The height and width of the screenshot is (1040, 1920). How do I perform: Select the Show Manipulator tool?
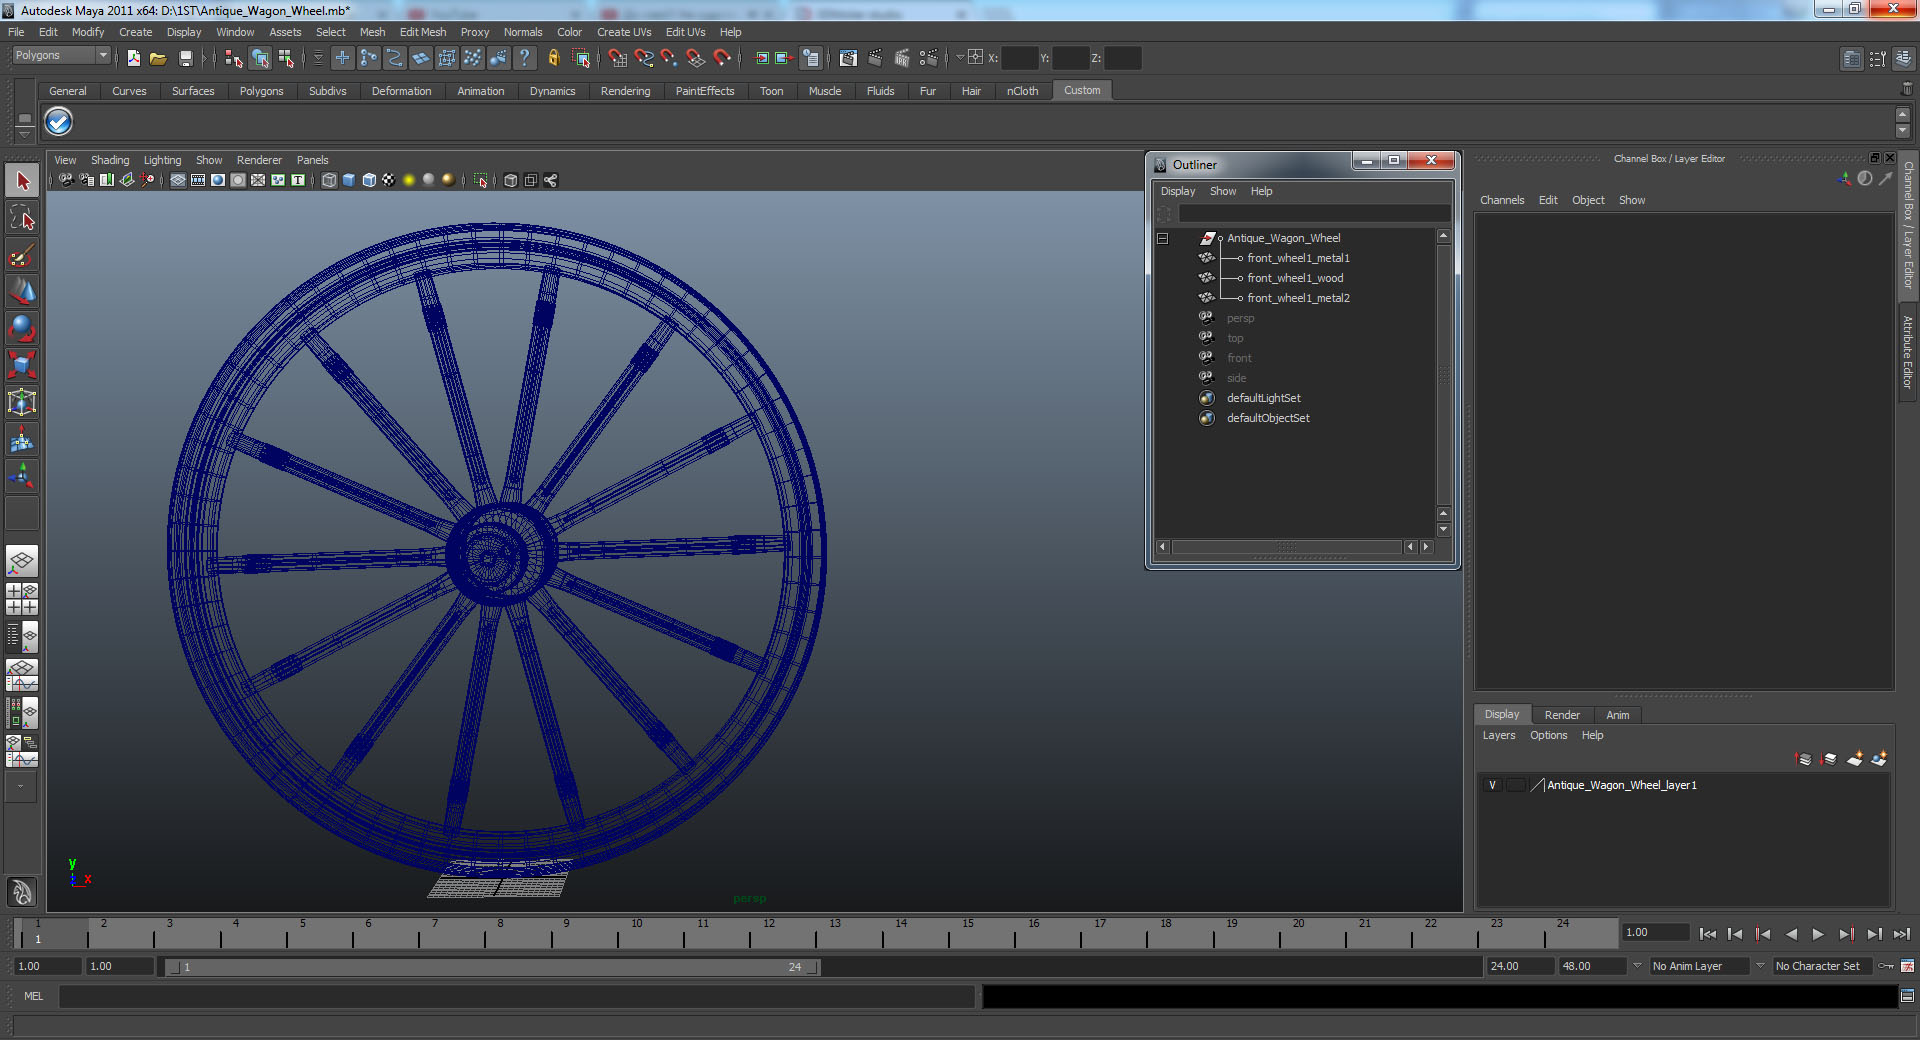click(x=22, y=476)
